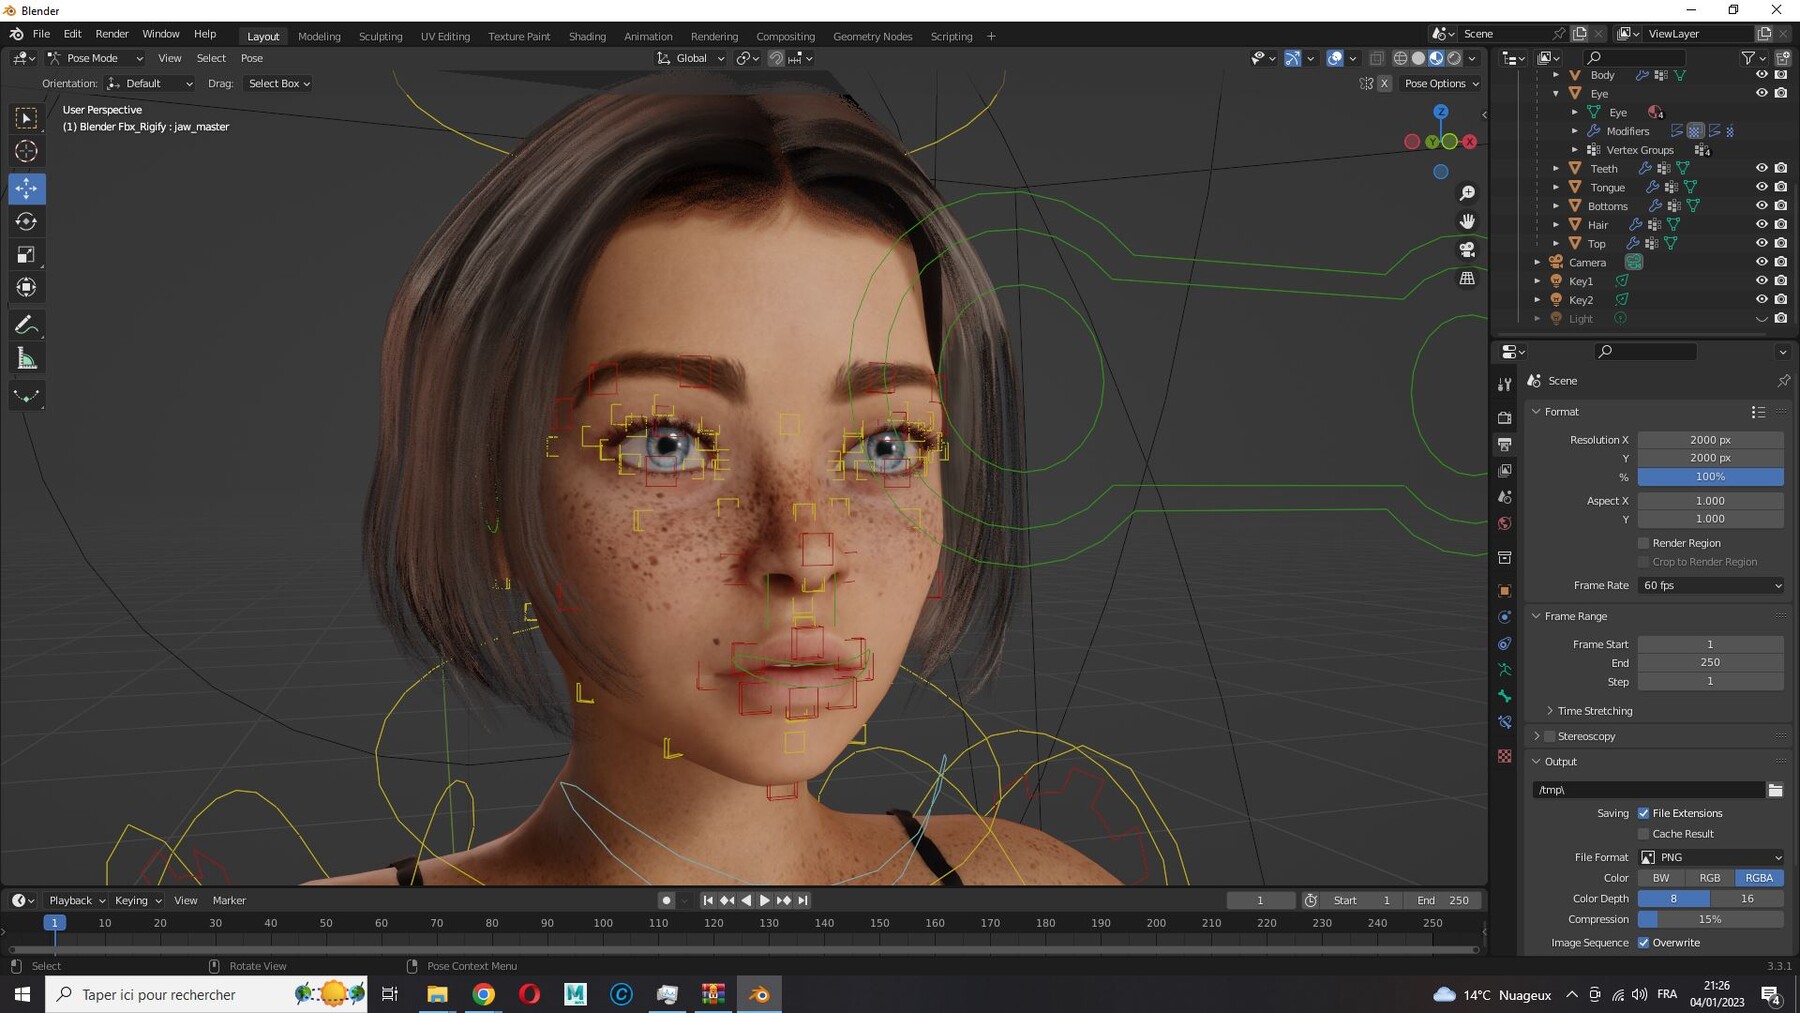This screenshot has width=1800, height=1013.
Task: Expand the Body object in outliner
Action: (1556, 75)
